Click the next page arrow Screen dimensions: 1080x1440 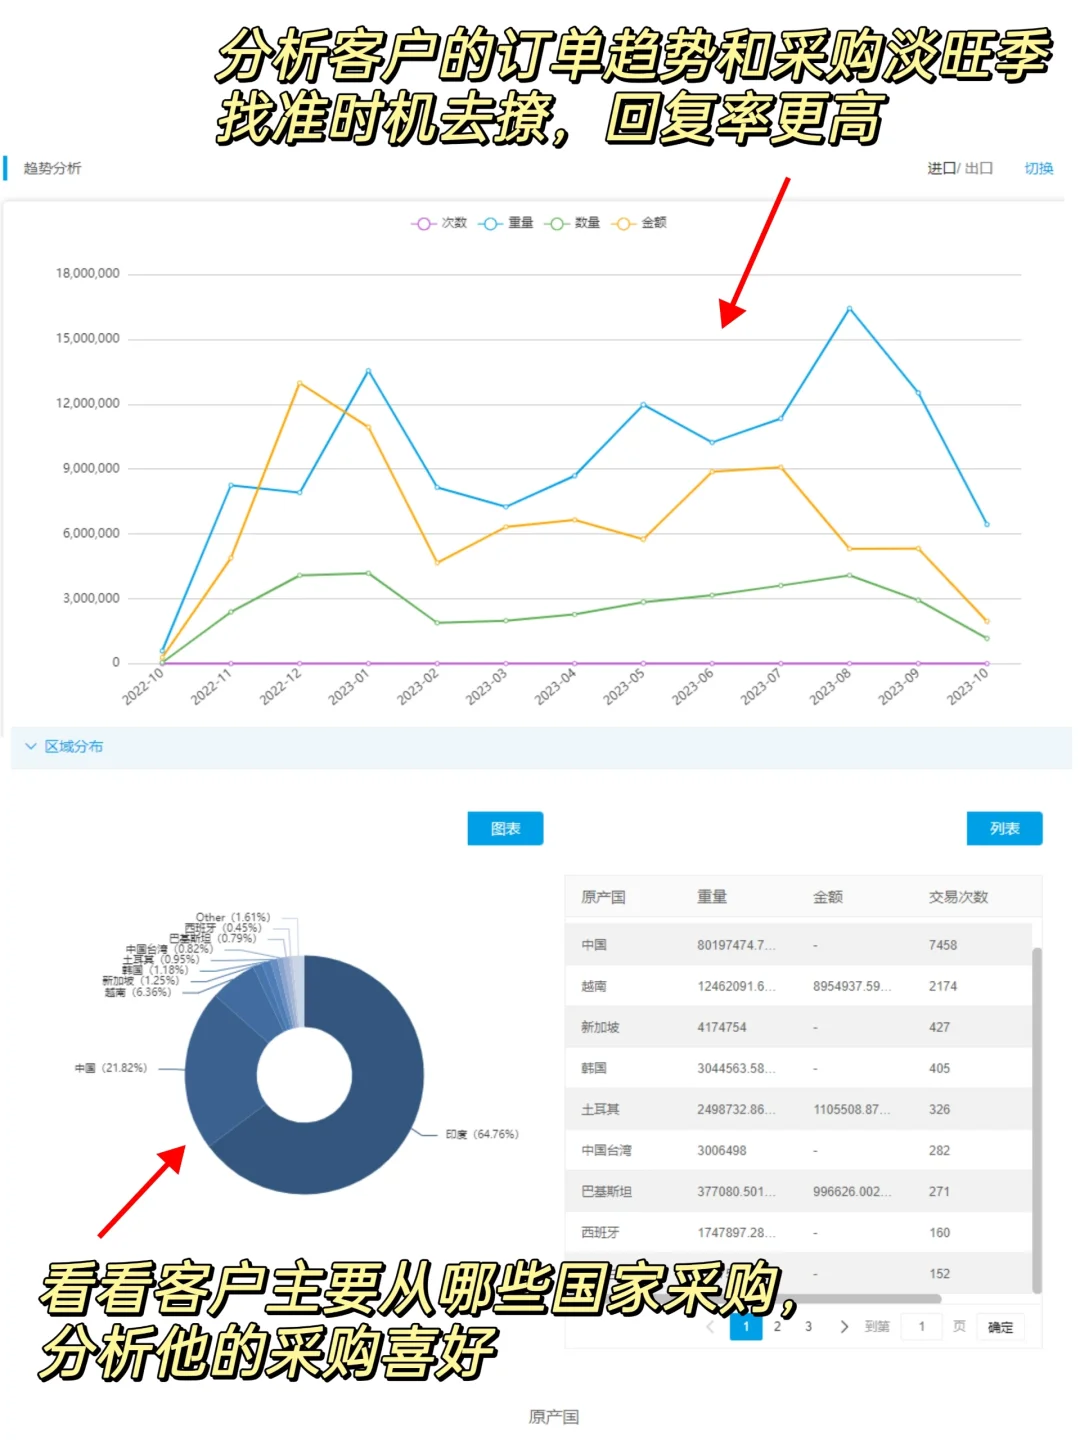[x=844, y=1326]
